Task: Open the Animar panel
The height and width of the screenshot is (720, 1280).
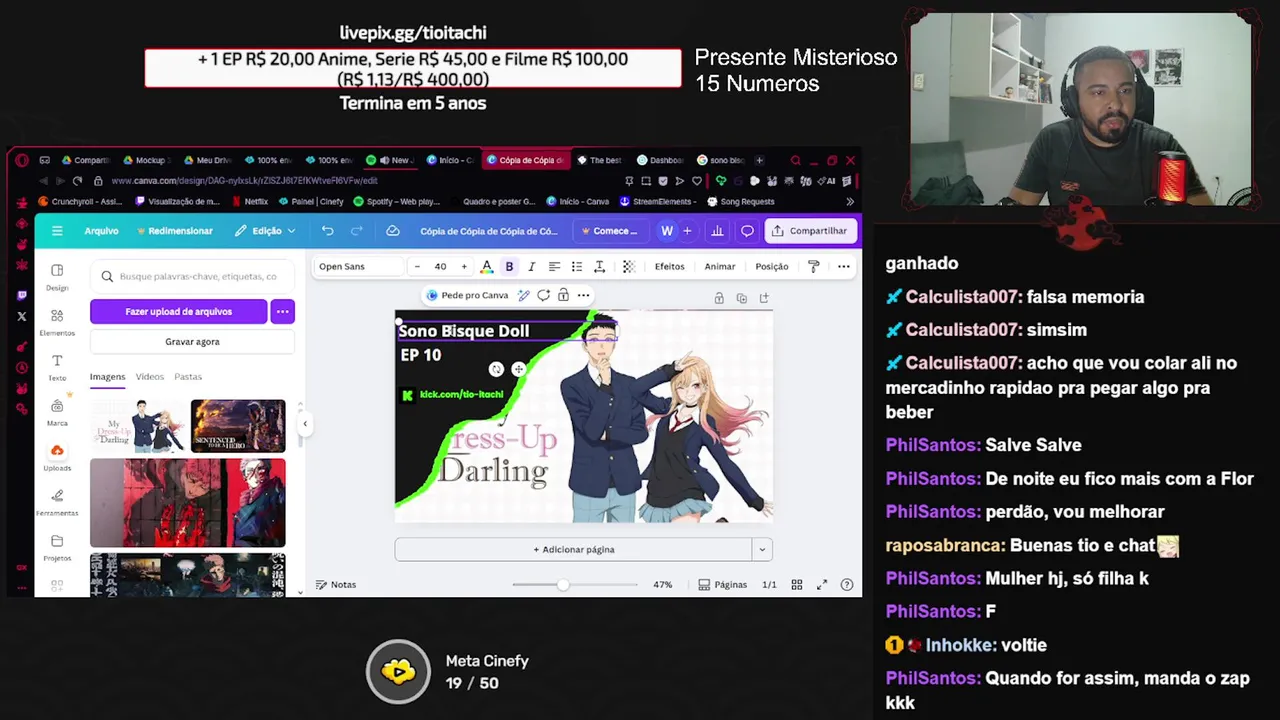Action: tap(720, 267)
